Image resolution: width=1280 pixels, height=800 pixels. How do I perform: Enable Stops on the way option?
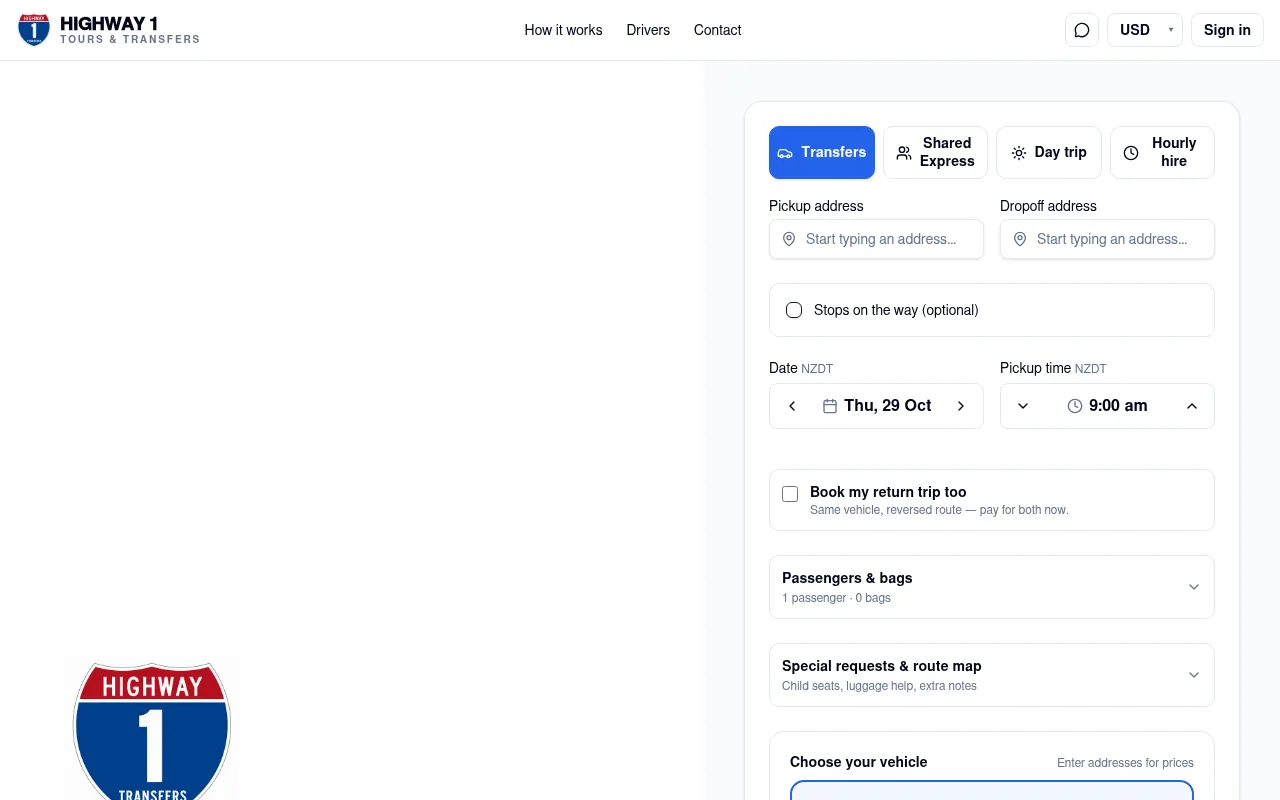pyautogui.click(x=794, y=310)
